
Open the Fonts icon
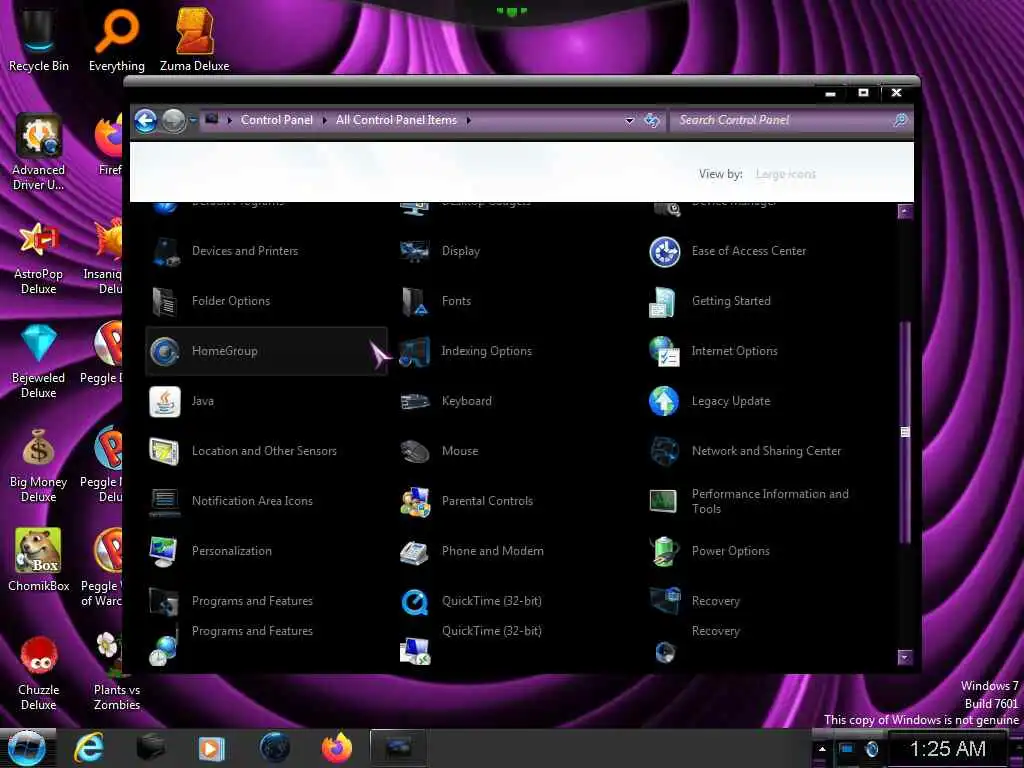coord(415,301)
